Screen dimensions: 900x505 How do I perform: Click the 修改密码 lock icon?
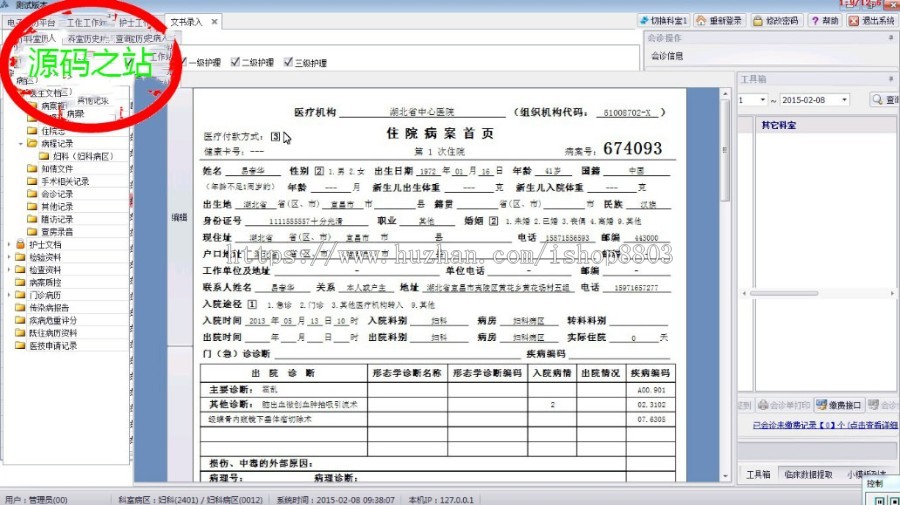[758, 21]
